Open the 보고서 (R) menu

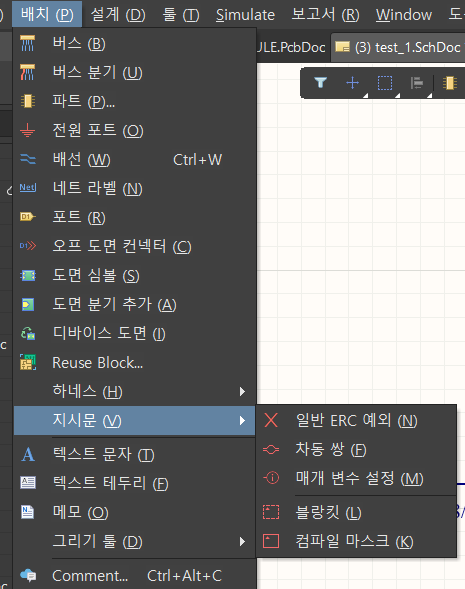(325, 14)
